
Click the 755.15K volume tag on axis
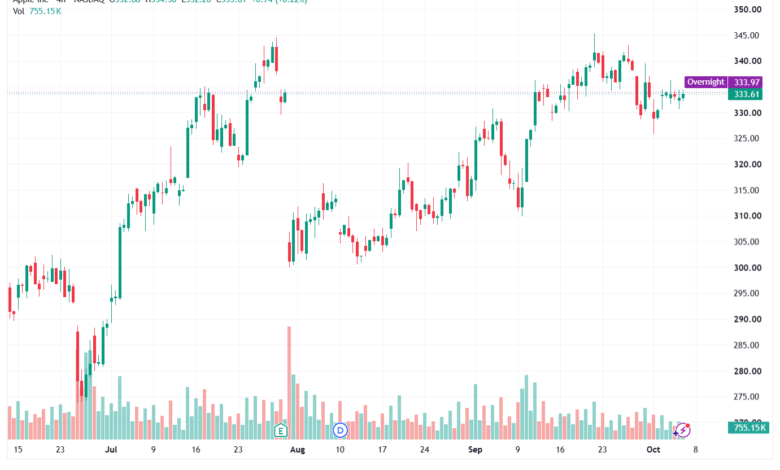[x=748, y=428]
